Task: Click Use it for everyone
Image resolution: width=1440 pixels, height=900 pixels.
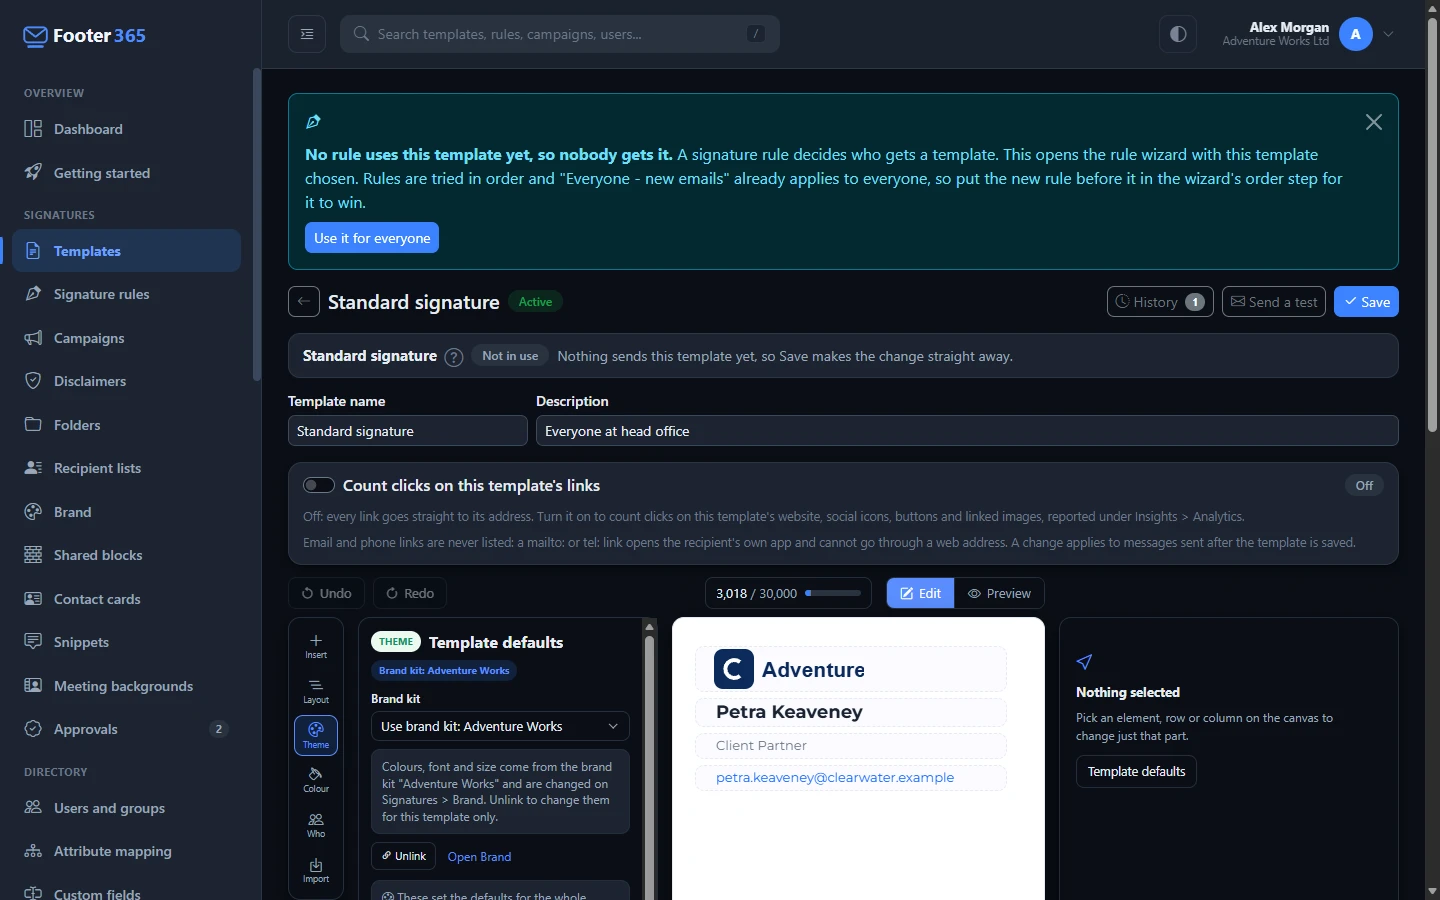Action: pyautogui.click(x=372, y=238)
